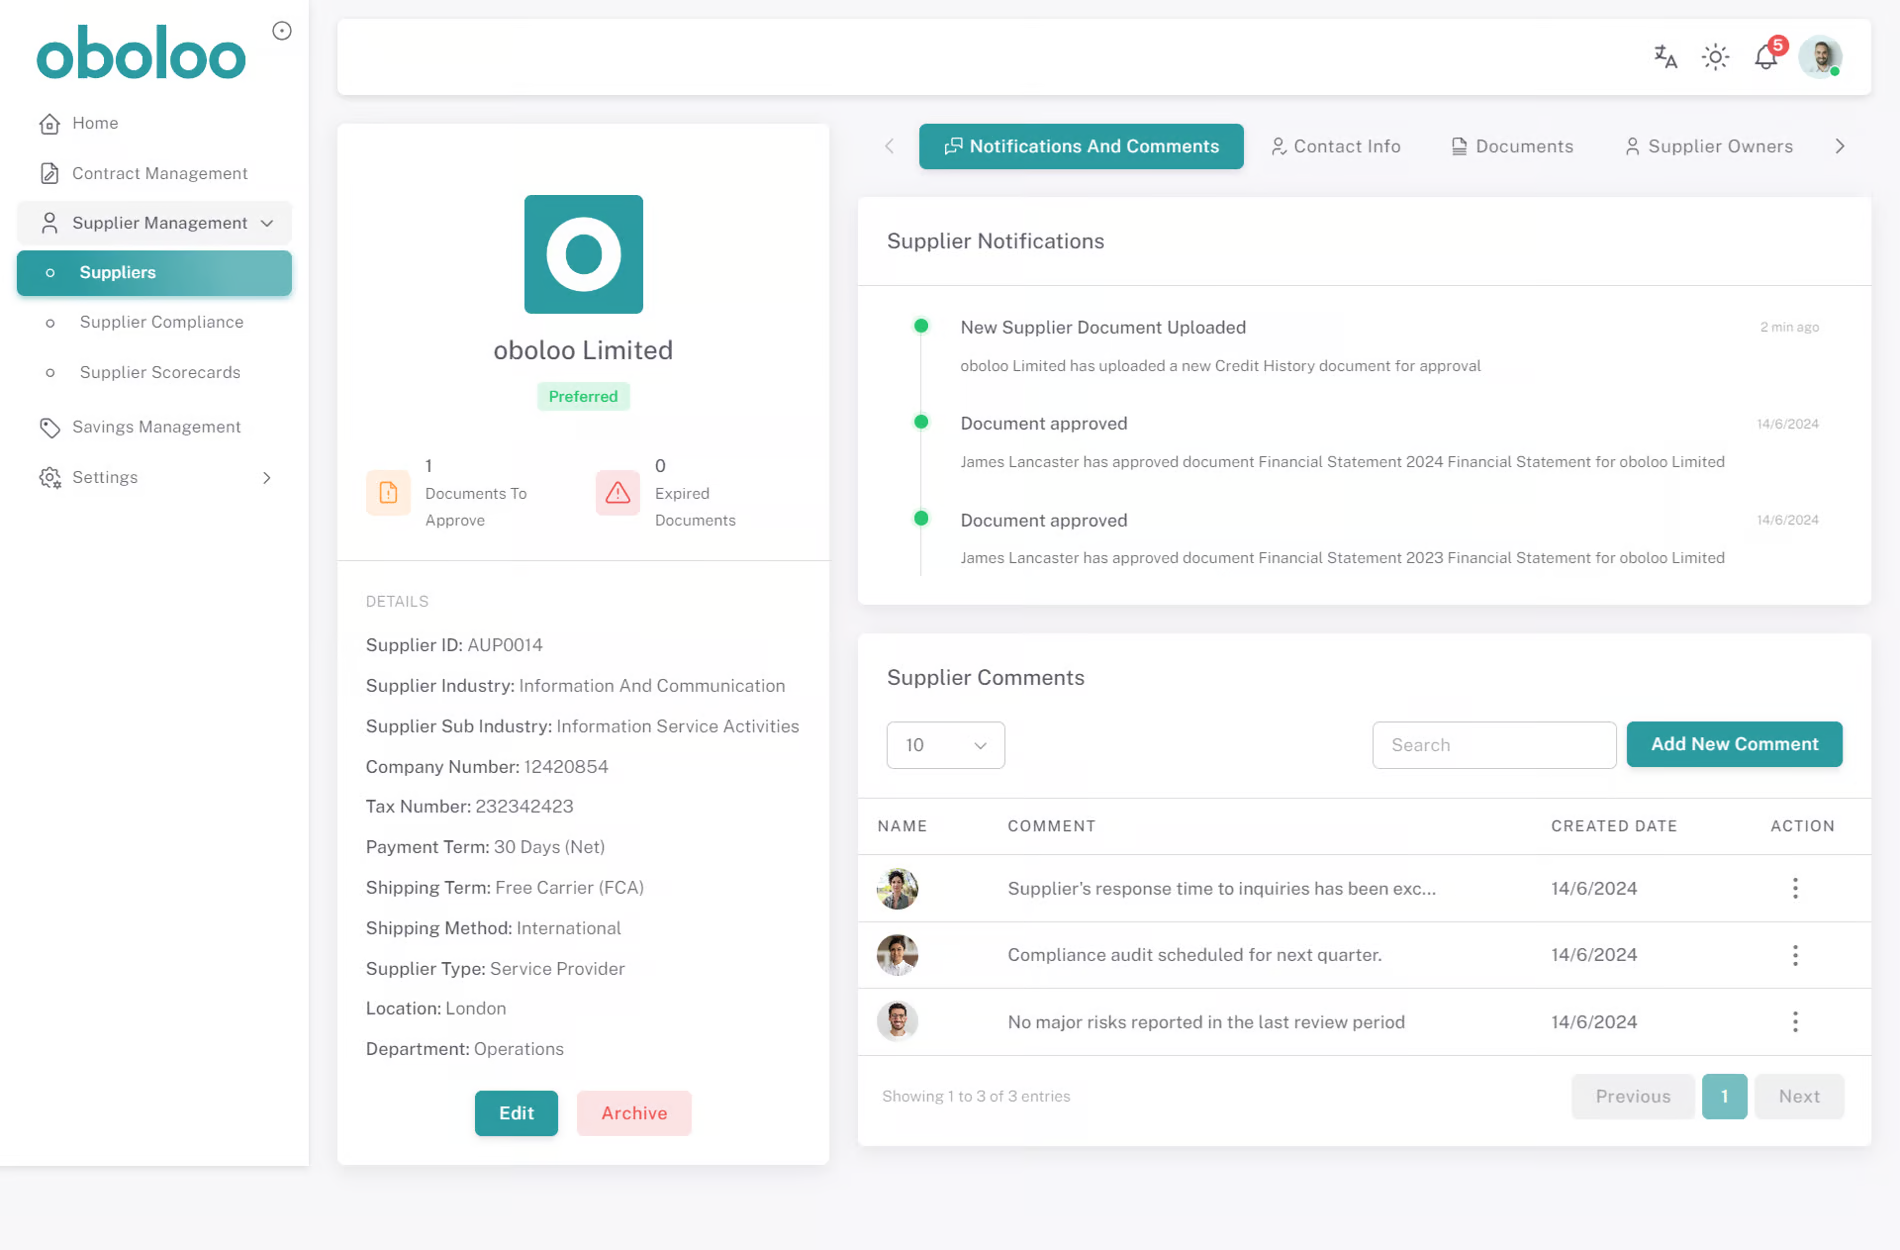Click the oboloo logo in the sidebar

140,55
